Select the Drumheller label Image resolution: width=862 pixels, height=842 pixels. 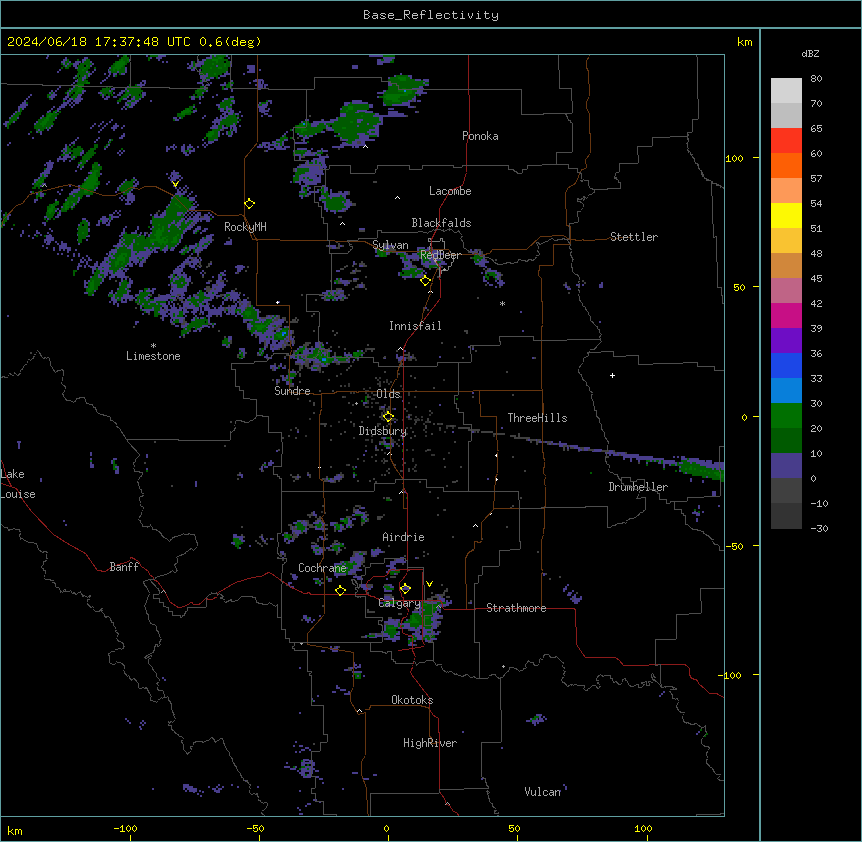point(638,487)
